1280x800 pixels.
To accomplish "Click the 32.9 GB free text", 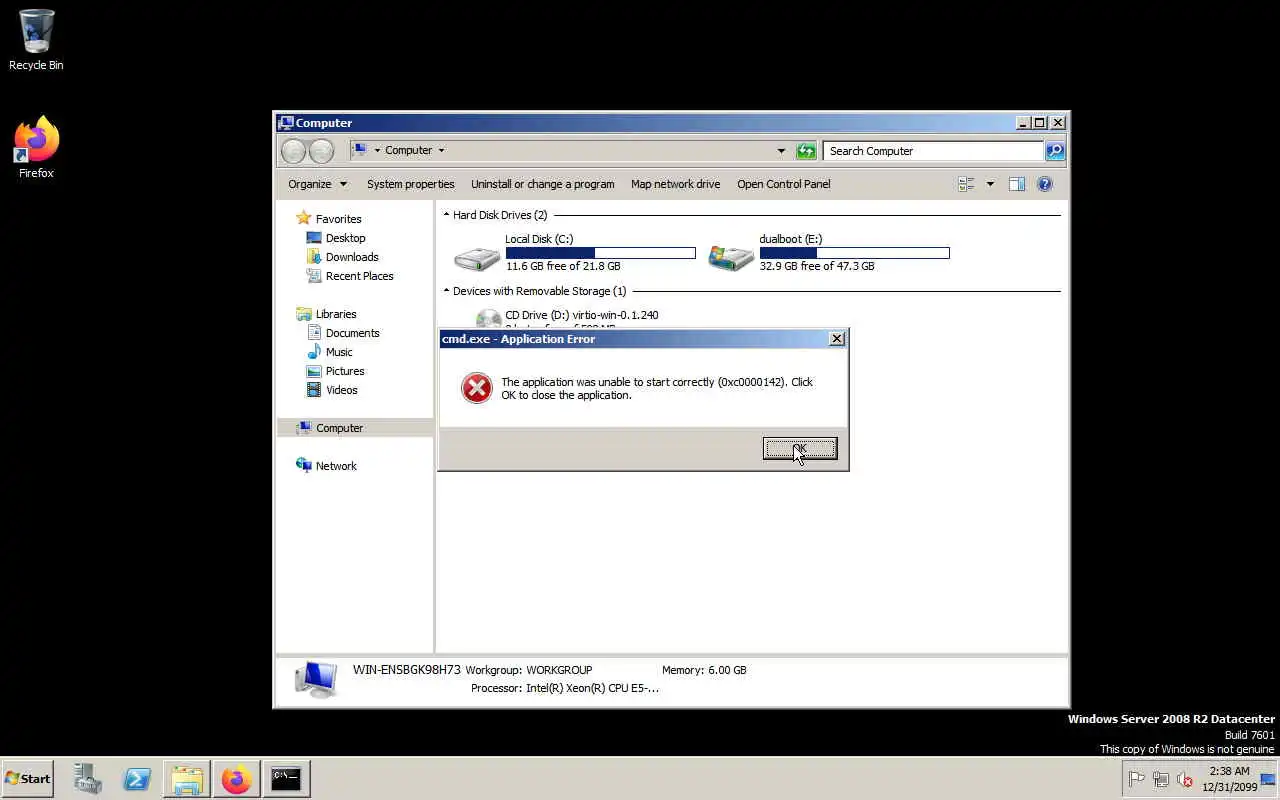I will click(817, 266).
